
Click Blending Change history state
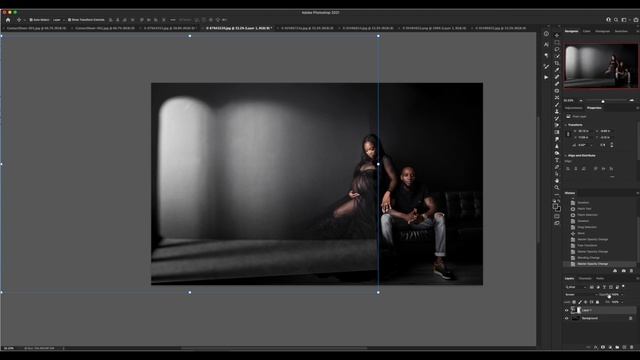589,258
